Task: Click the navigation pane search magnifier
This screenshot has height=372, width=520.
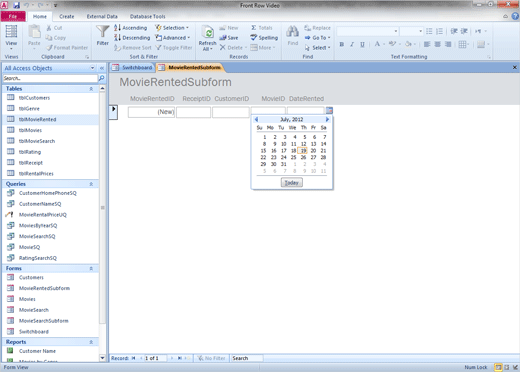Action: pos(102,78)
